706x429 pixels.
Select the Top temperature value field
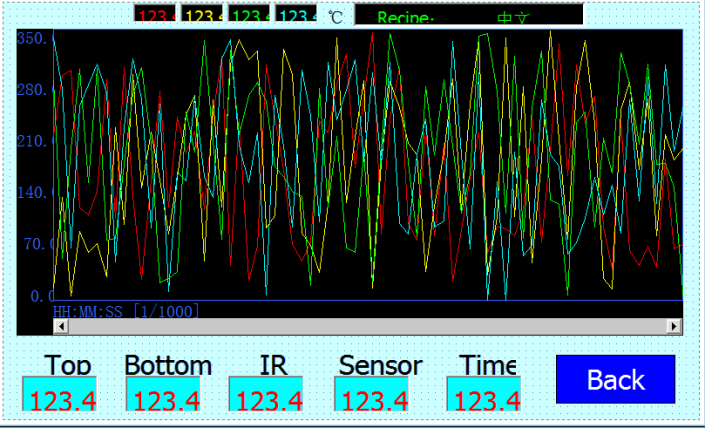pyautogui.click(x=60, y=396)
